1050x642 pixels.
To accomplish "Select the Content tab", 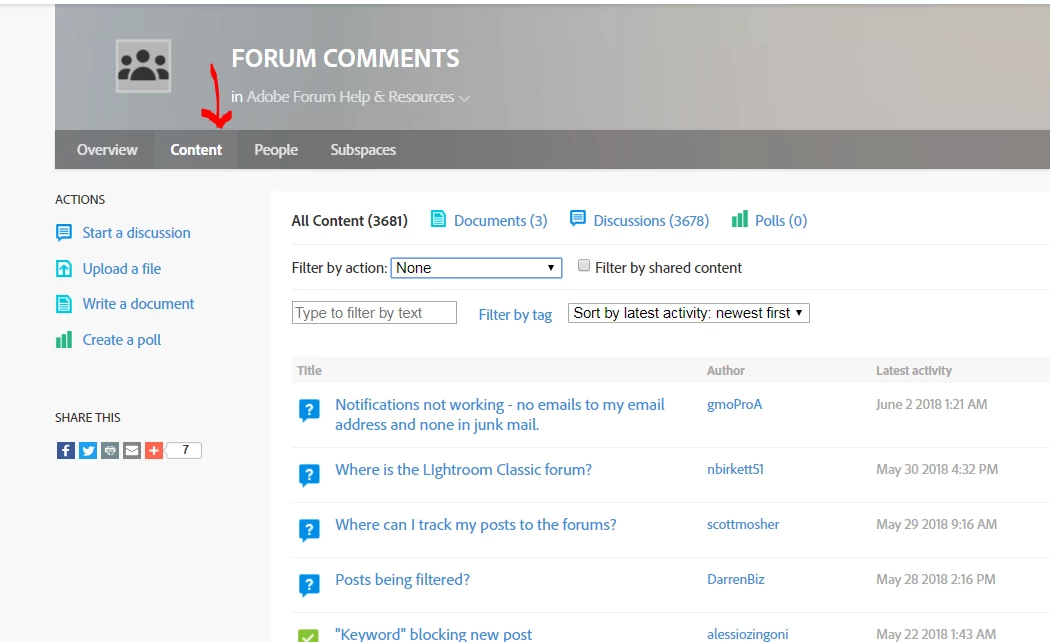I will coord(196,150).
